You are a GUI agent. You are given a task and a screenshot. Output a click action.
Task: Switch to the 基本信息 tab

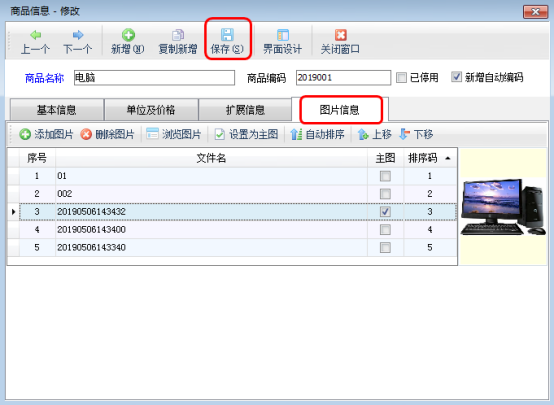pos(57,110)
